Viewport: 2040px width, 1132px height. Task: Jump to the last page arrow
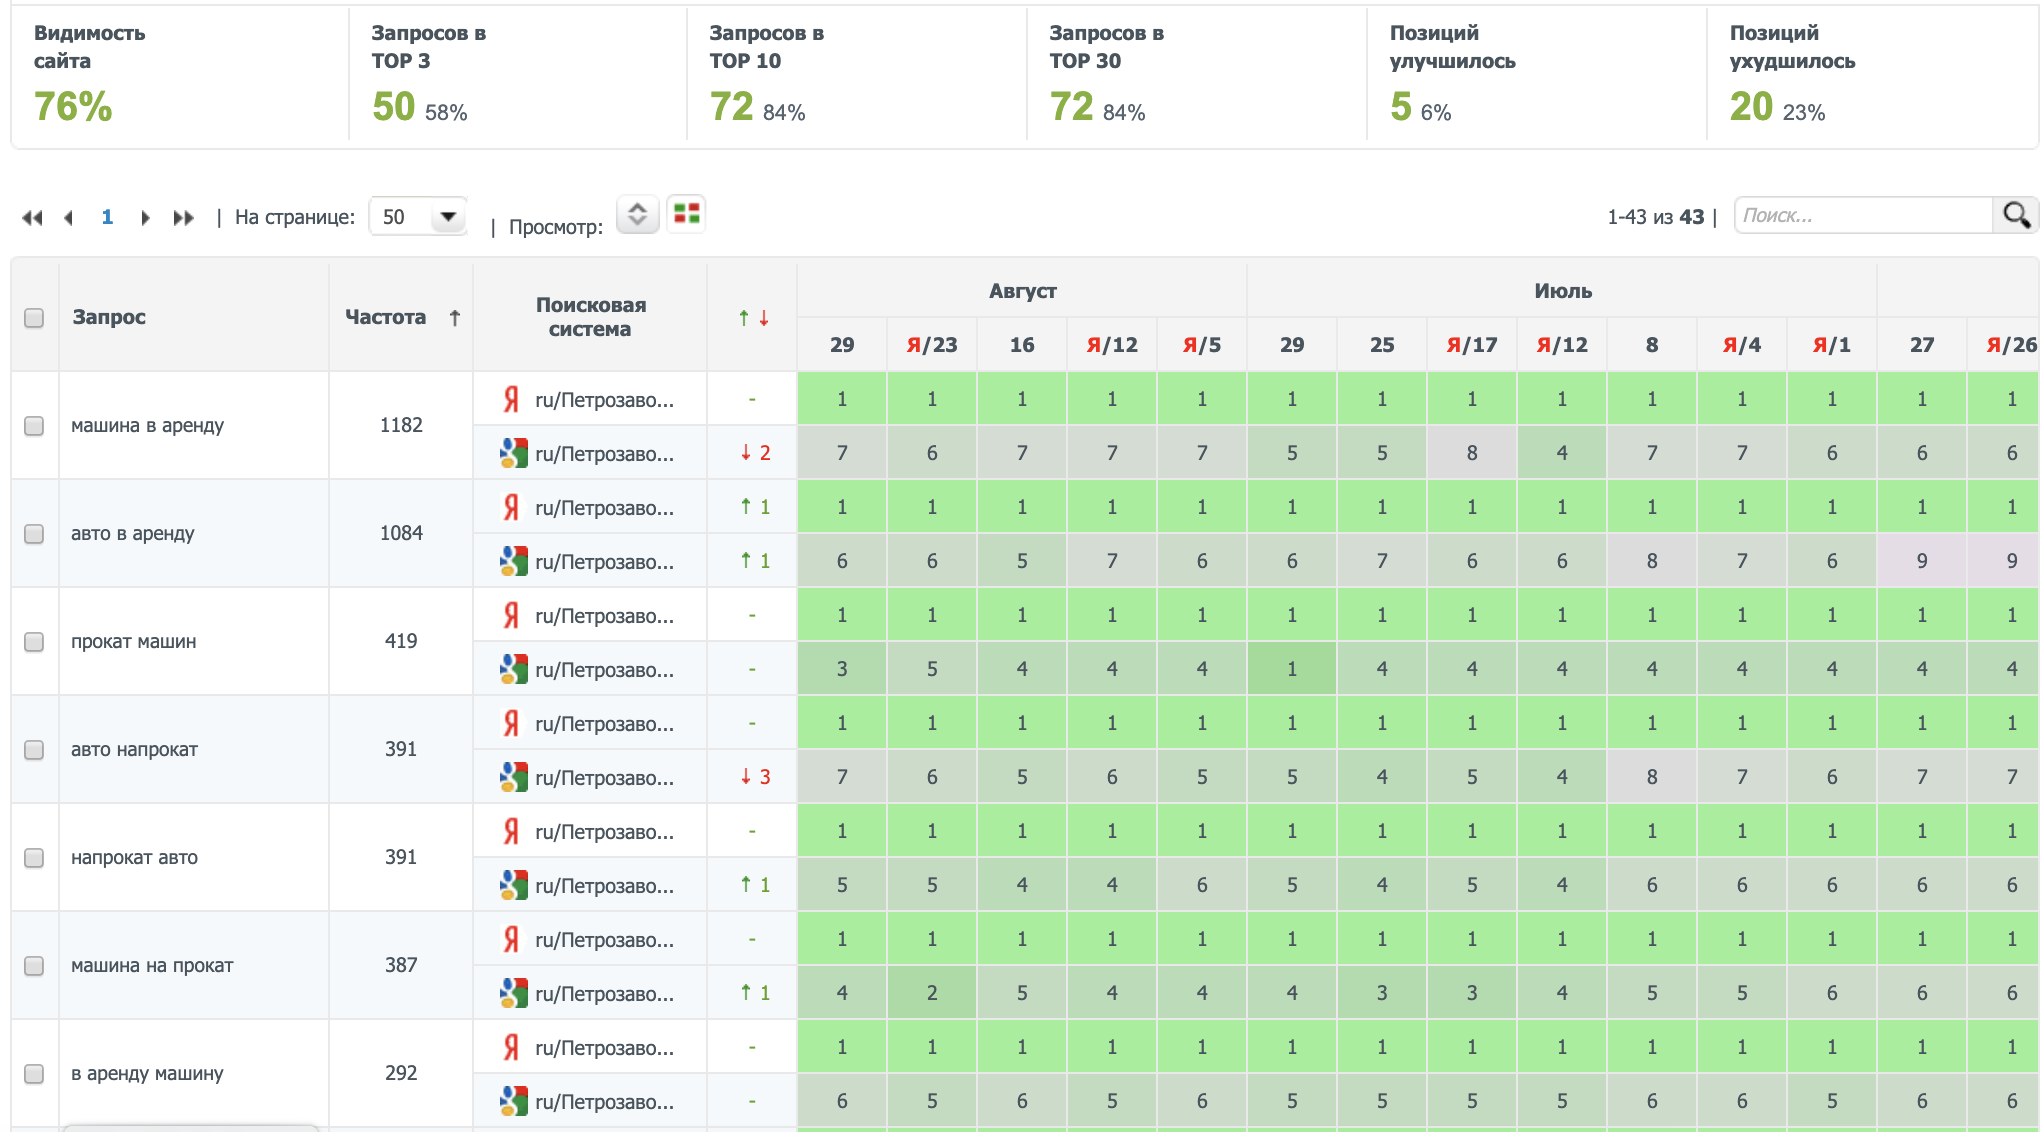[183, 217]
